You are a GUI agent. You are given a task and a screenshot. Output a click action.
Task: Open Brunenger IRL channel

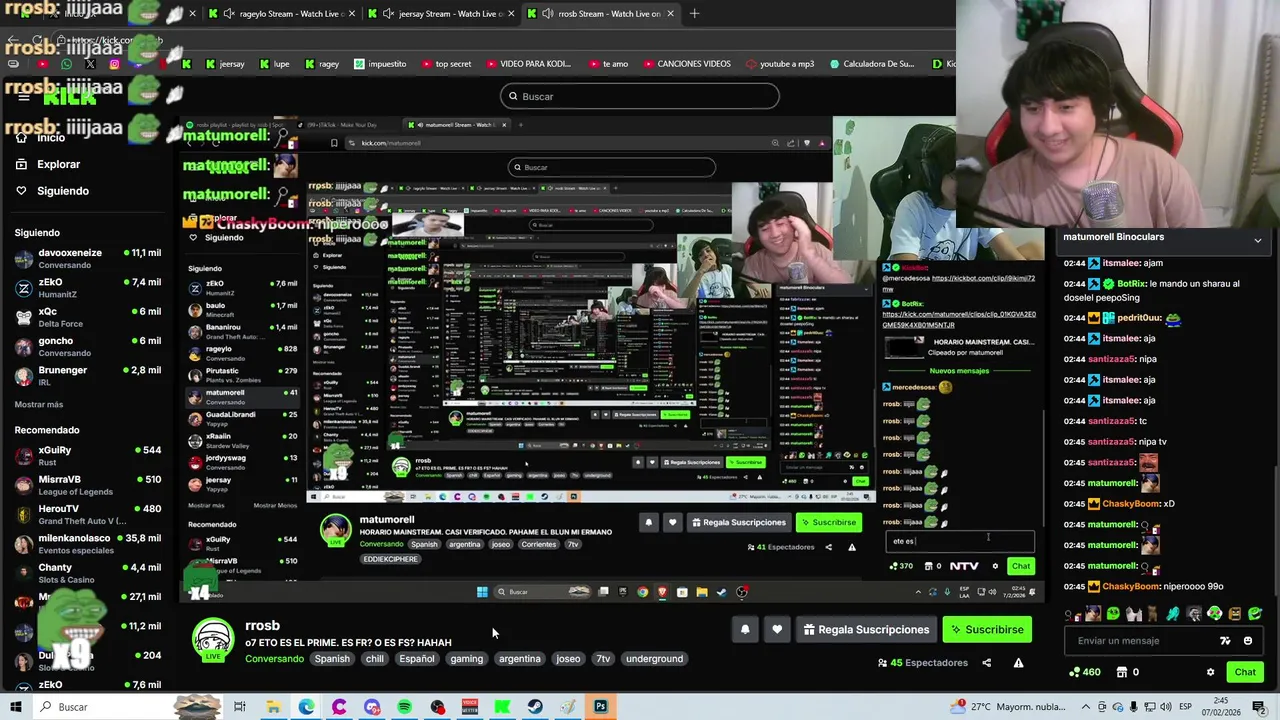(88, 375)
